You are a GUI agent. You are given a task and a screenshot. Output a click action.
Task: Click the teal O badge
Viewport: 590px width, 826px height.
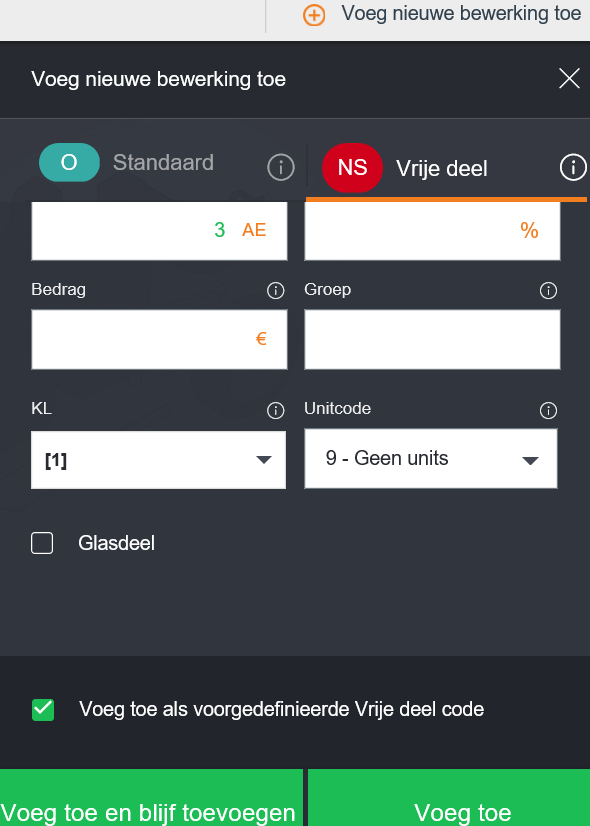tap(69, 162)
